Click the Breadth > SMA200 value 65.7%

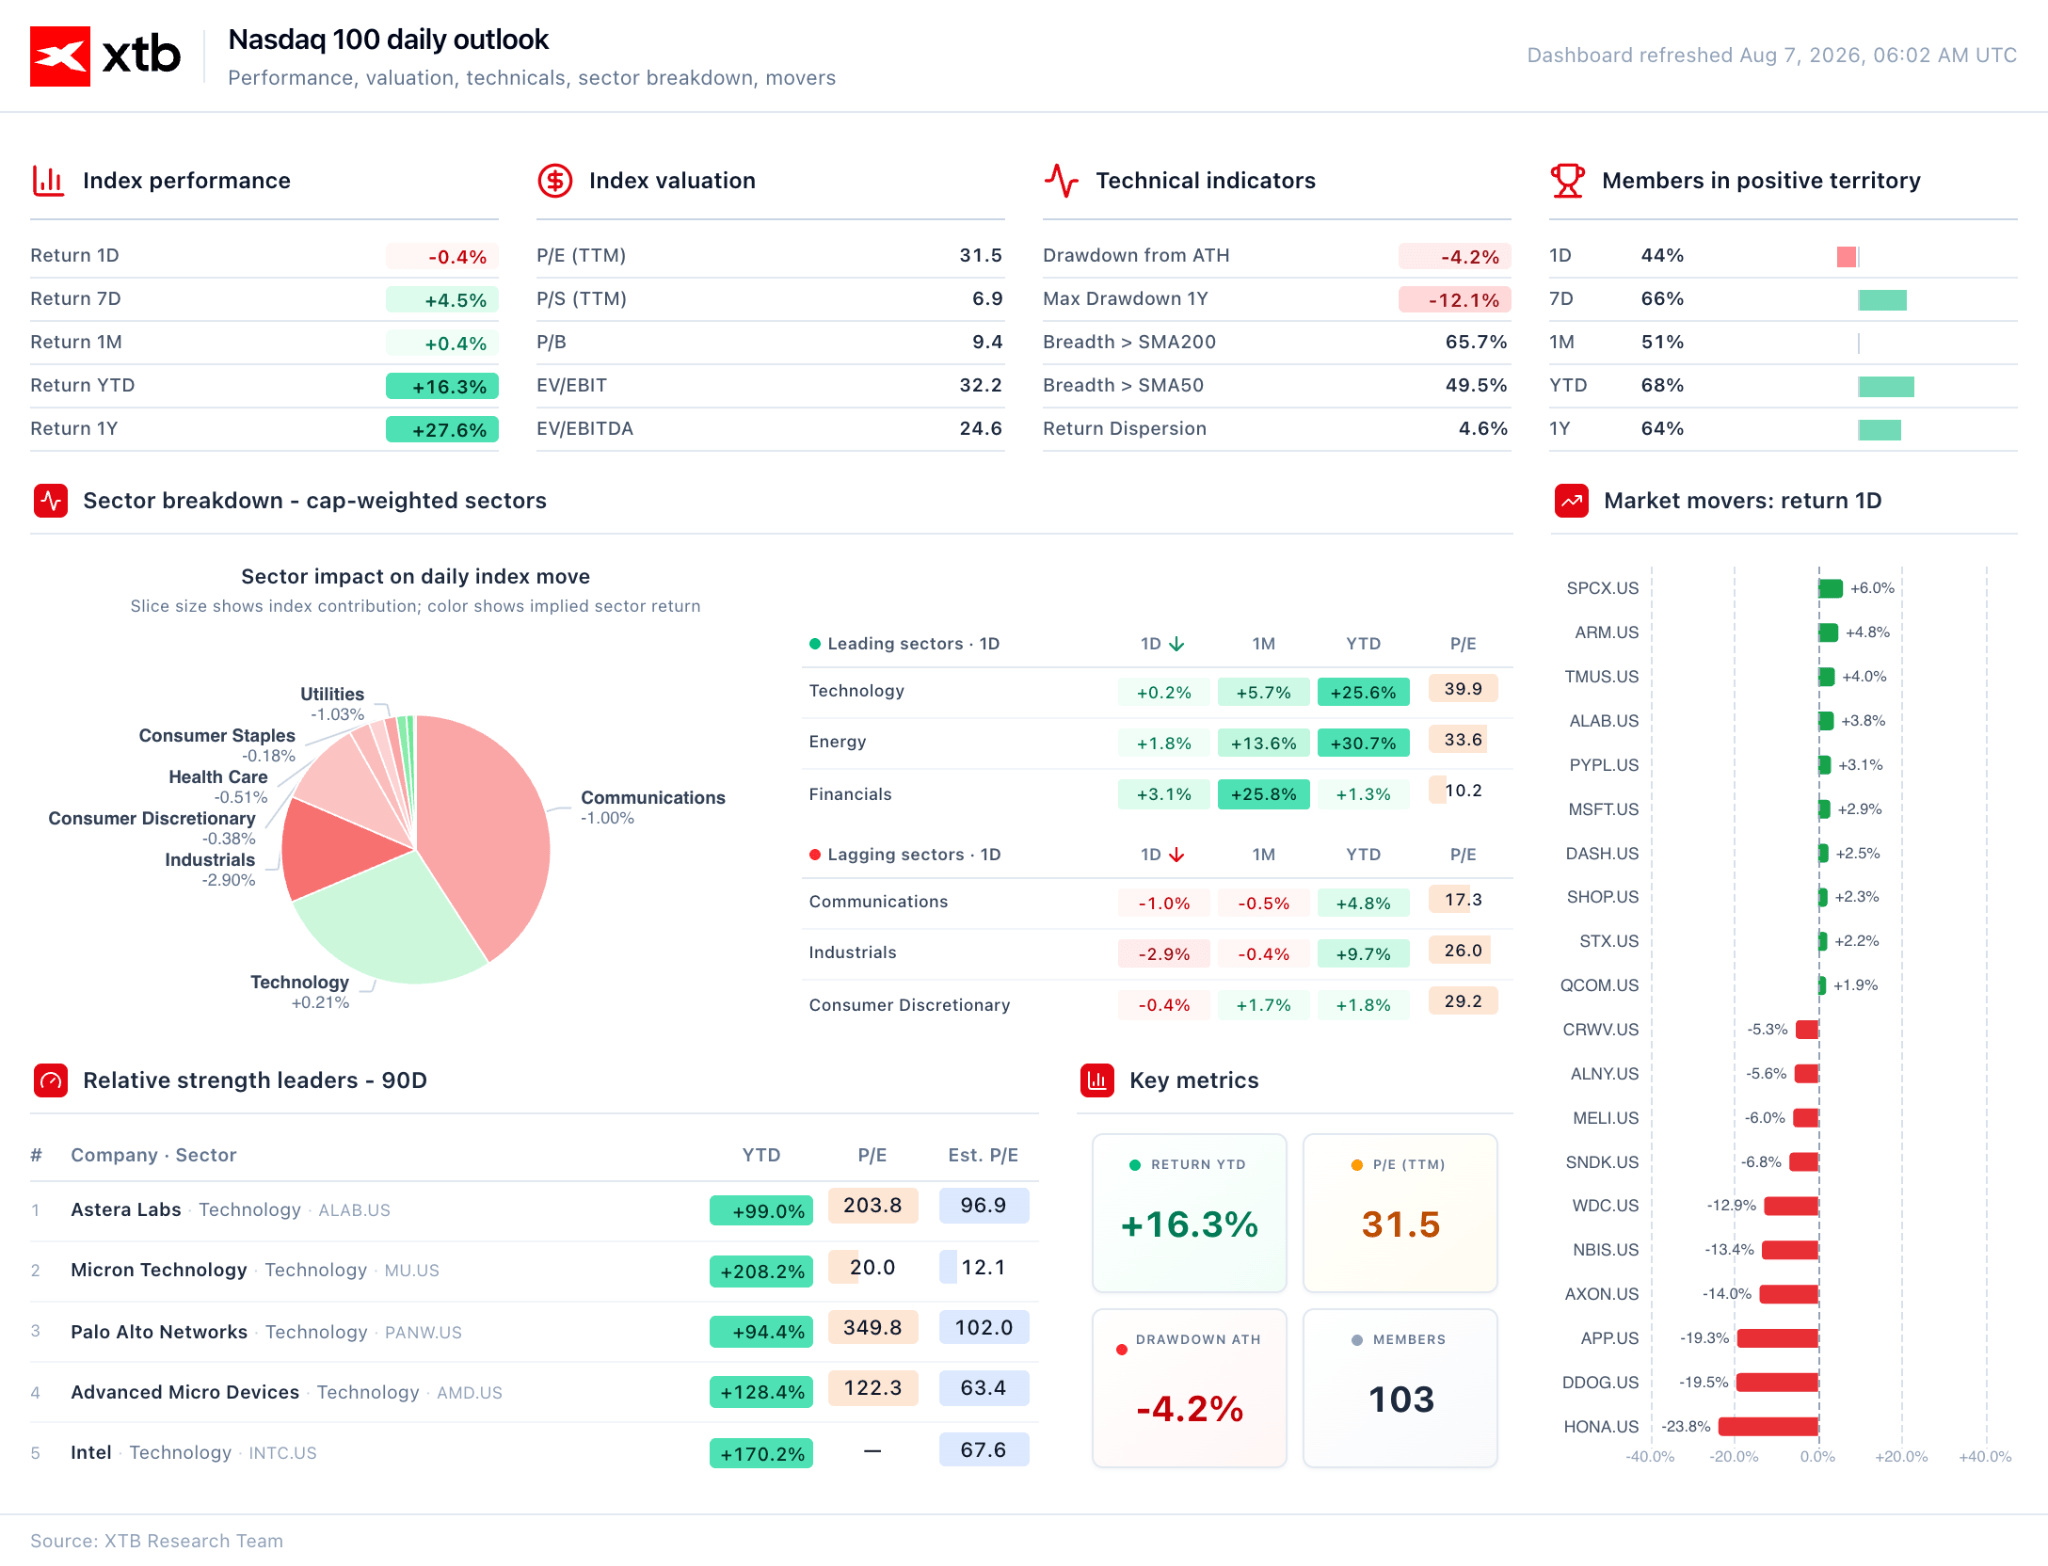pos(1476,342)
